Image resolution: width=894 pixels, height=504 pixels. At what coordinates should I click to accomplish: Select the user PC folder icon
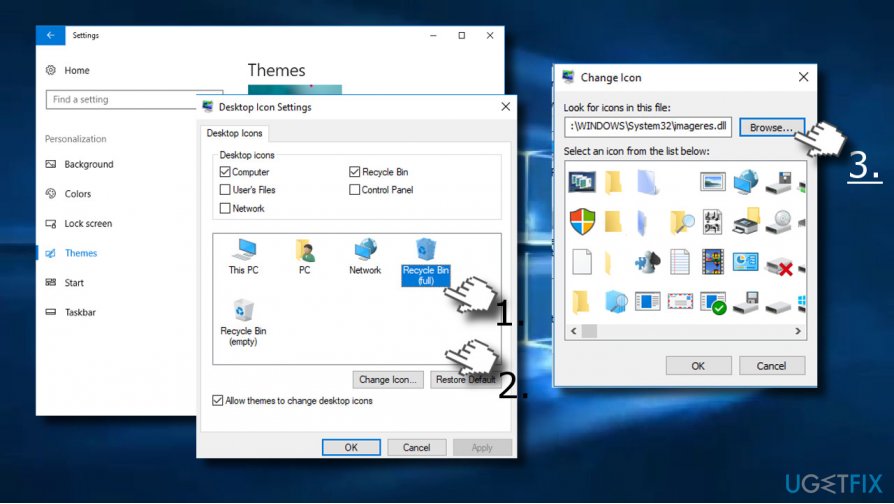(304, 257)
